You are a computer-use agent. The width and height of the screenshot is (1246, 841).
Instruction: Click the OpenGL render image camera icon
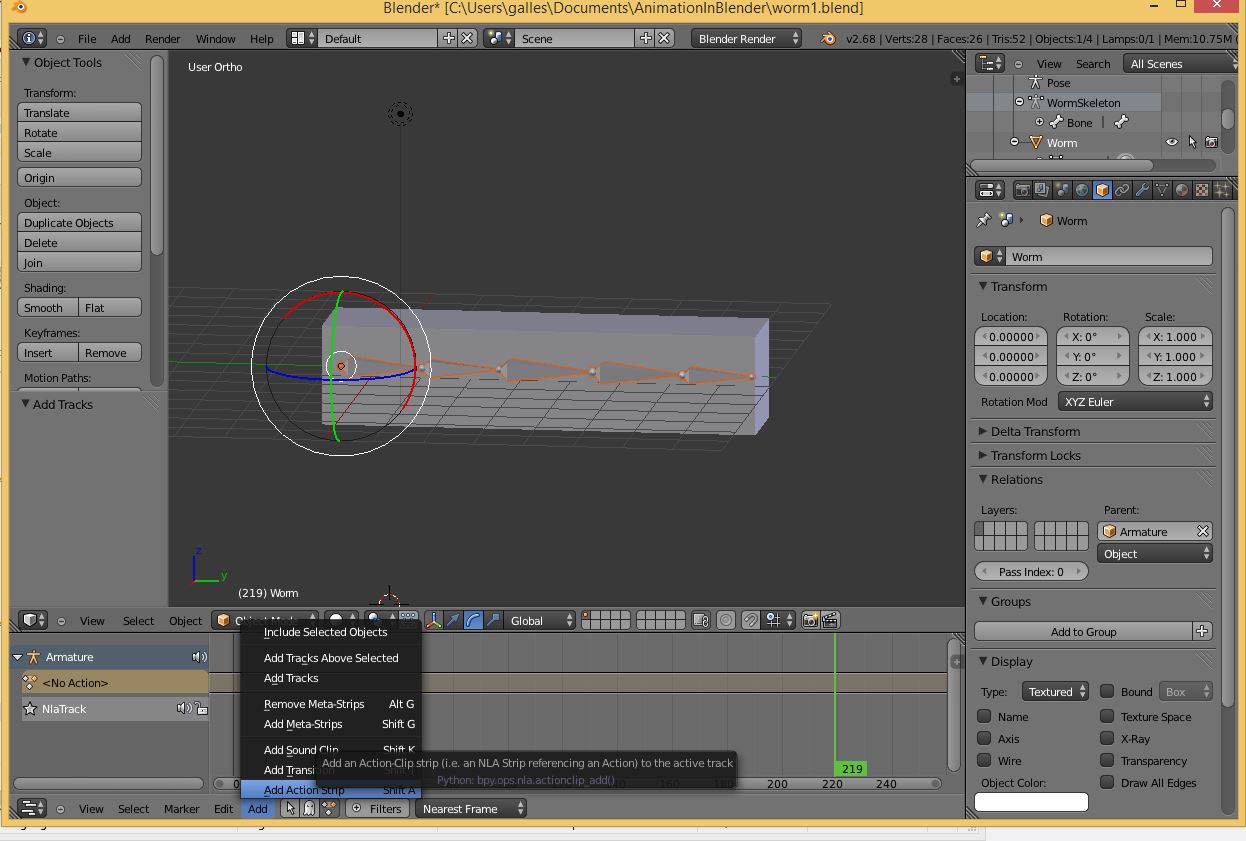tap(810, 620)
